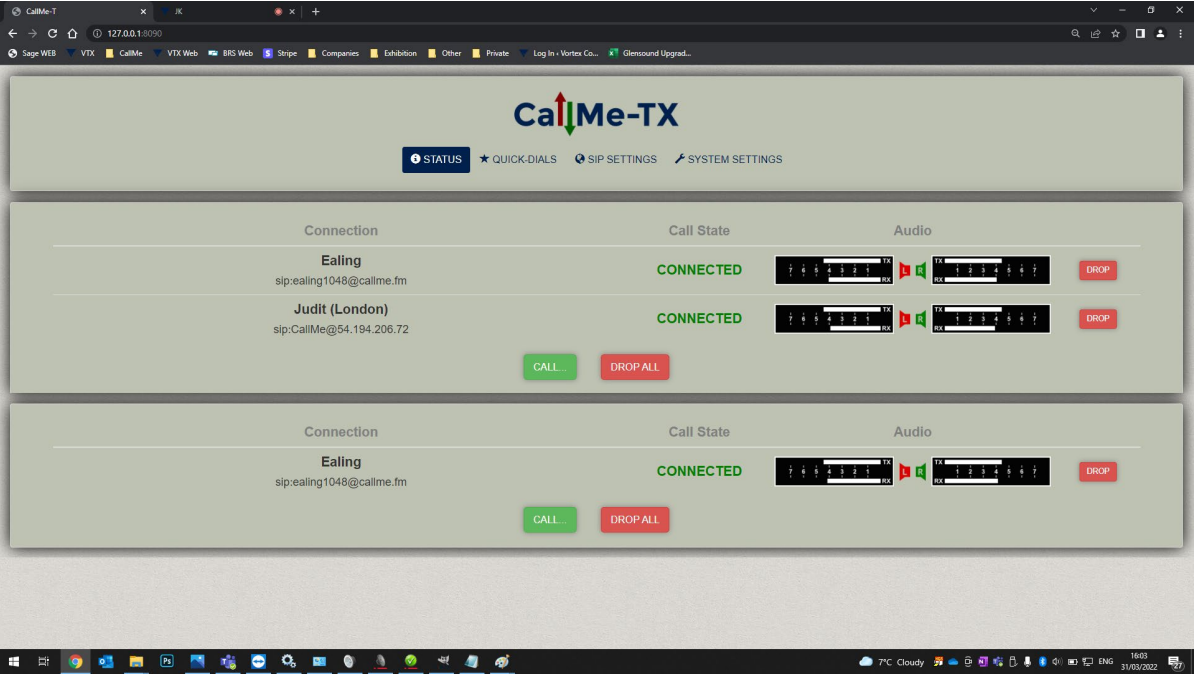Select the star icon beside QUICK-DIALS
1196x675 pixels.
coord(482,158)
